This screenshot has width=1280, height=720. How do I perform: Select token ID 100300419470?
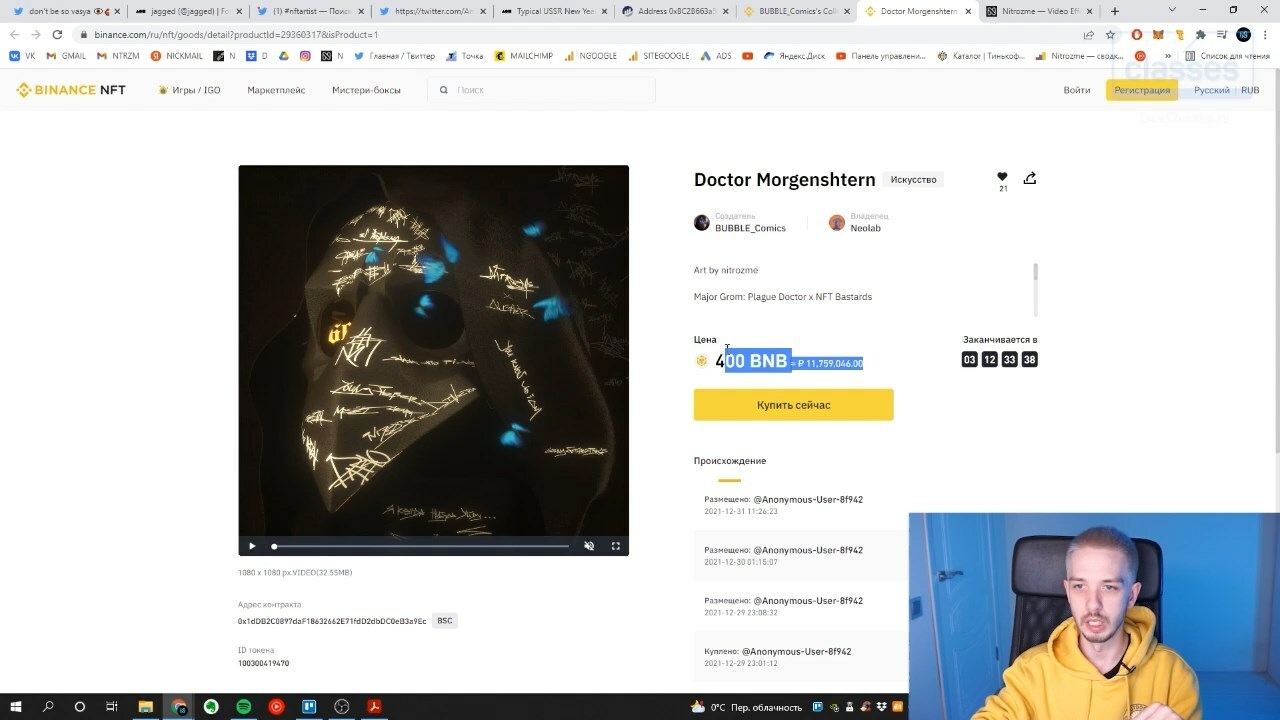click(263, 663)
